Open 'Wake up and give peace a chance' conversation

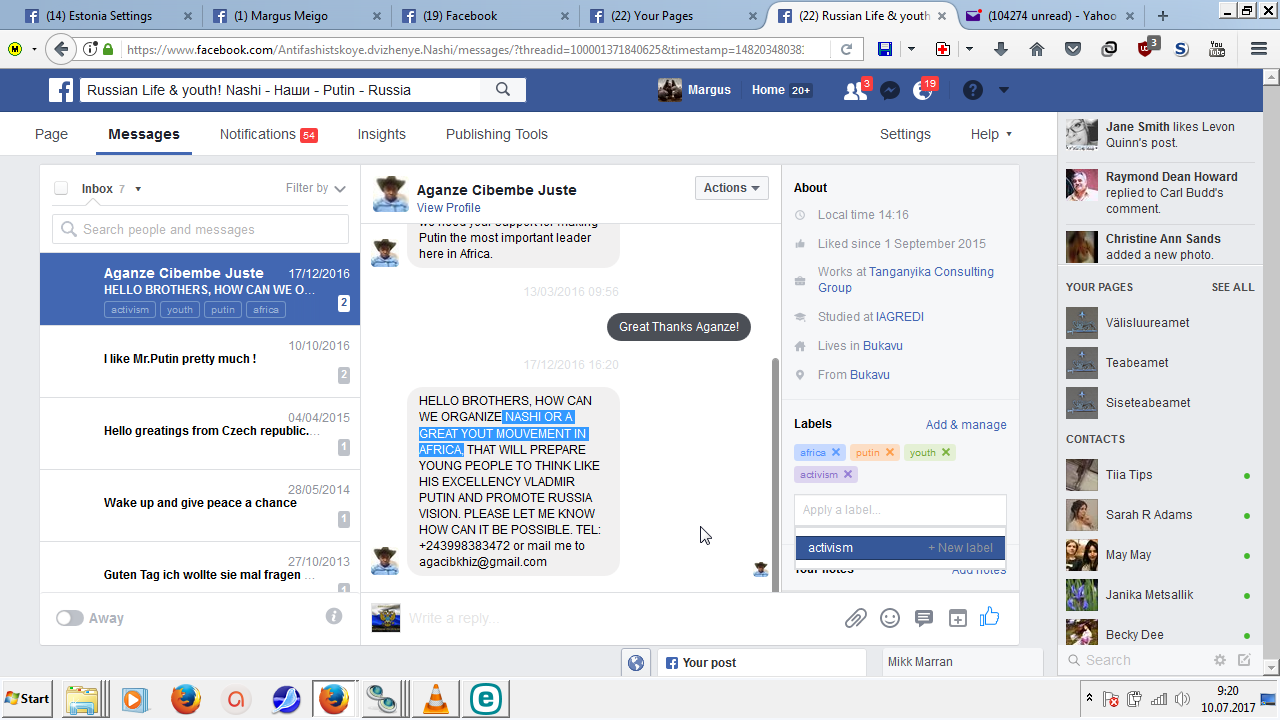(x=200, y=504)
